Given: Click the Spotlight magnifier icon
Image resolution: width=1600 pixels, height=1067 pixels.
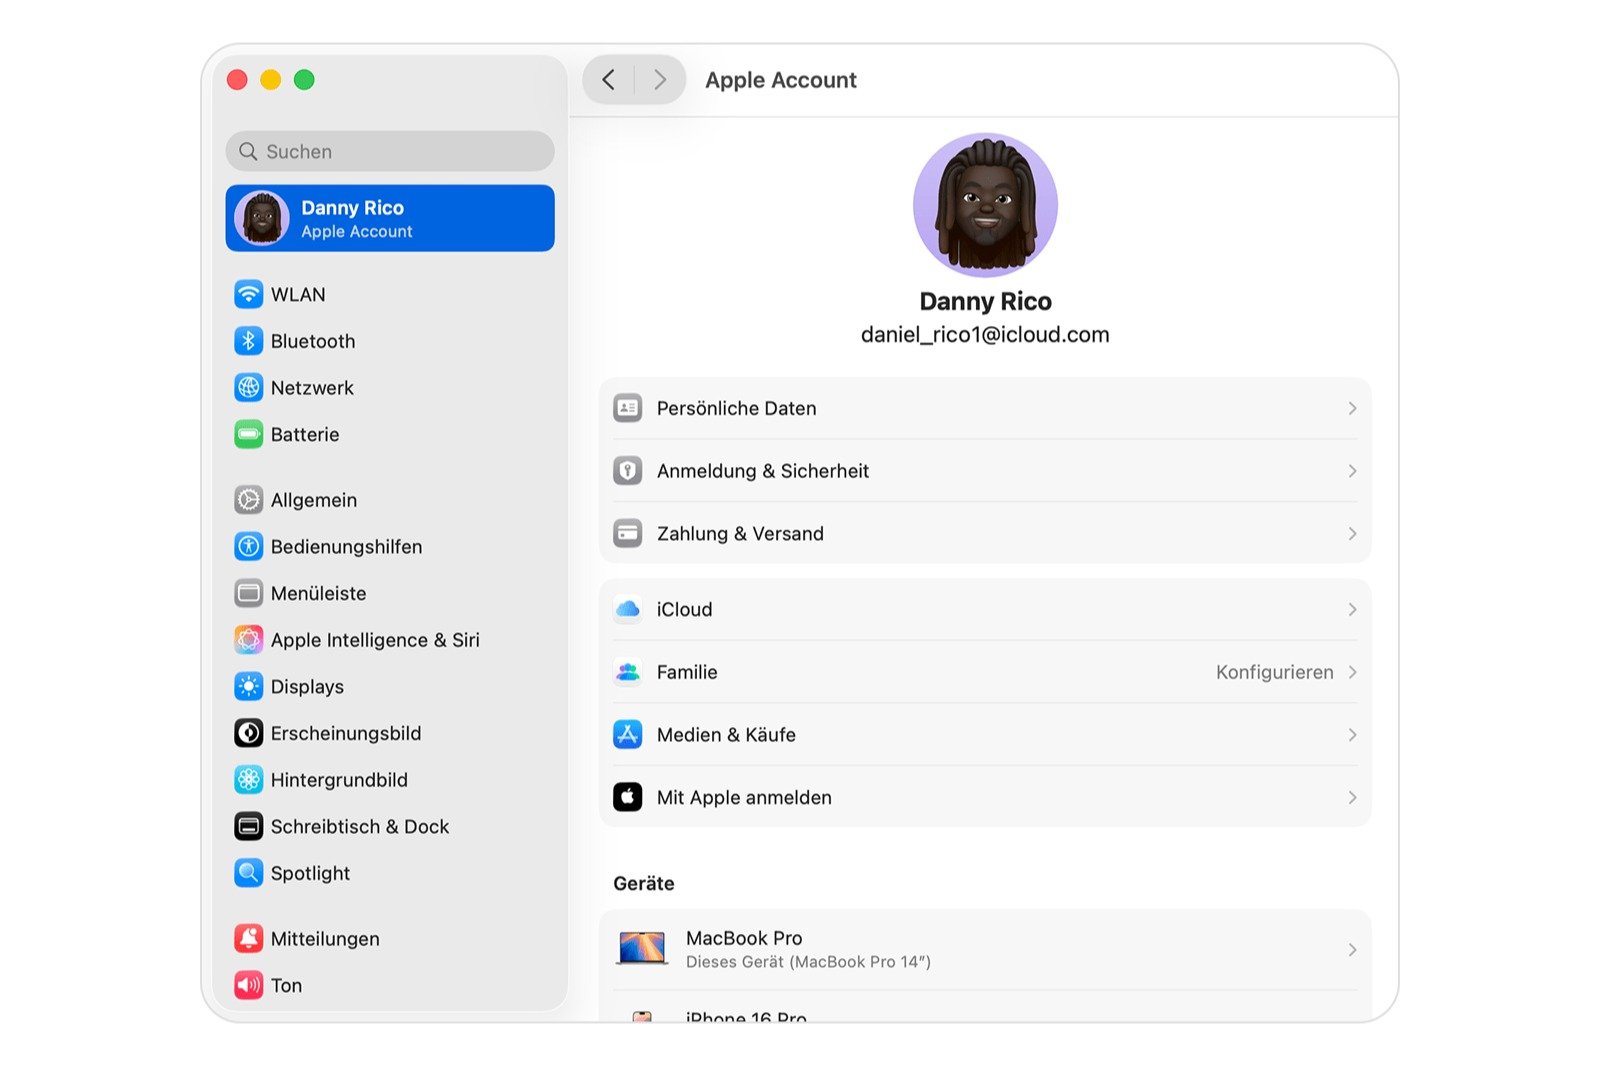Looking at the screenshot, I should (x=248, y=873).
